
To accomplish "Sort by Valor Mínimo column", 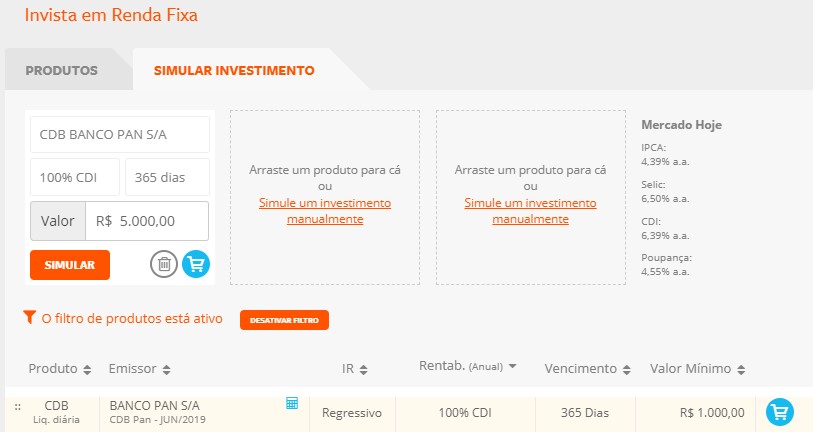I will [698, 369].
